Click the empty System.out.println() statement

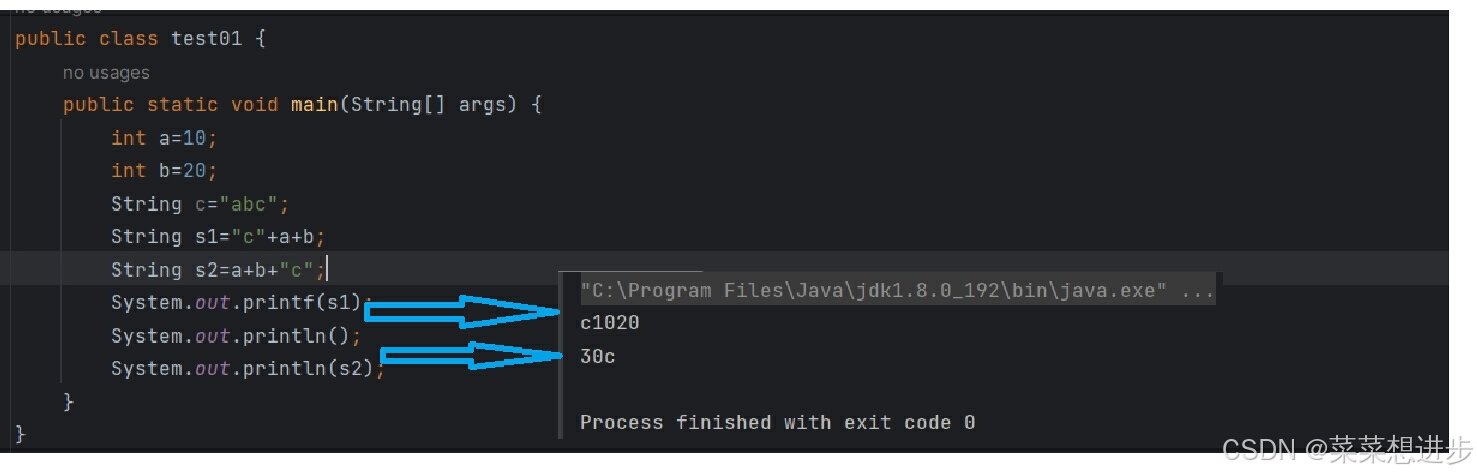tap(236, 335)
